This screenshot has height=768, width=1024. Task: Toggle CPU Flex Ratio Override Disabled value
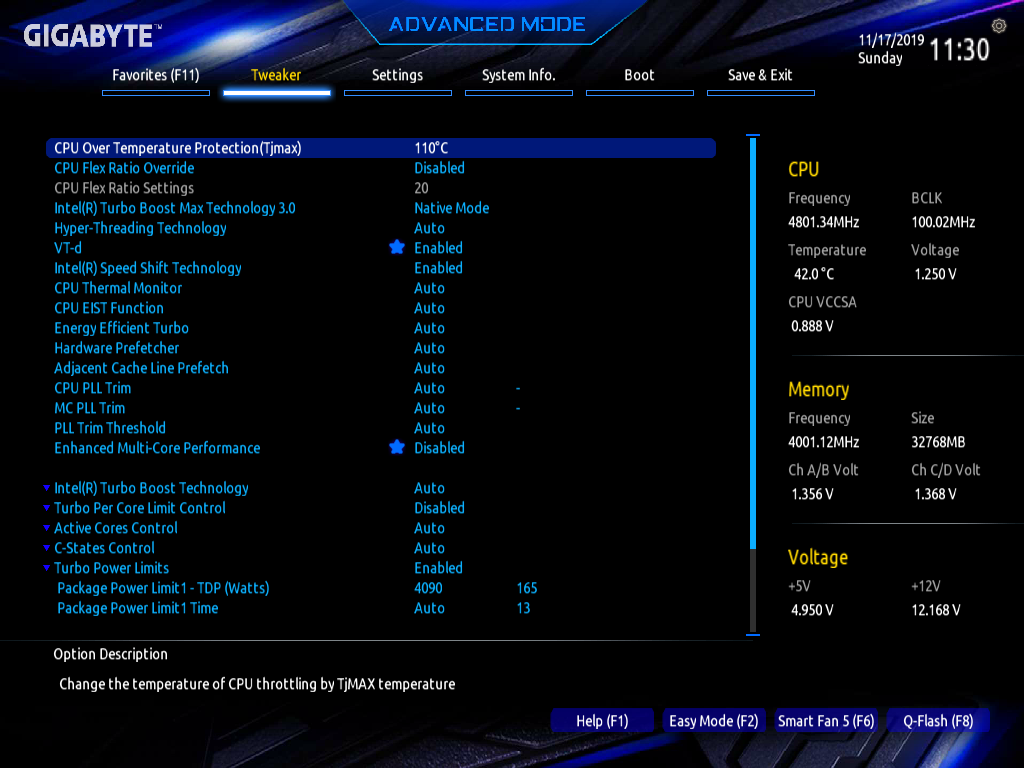coord(440,168)
